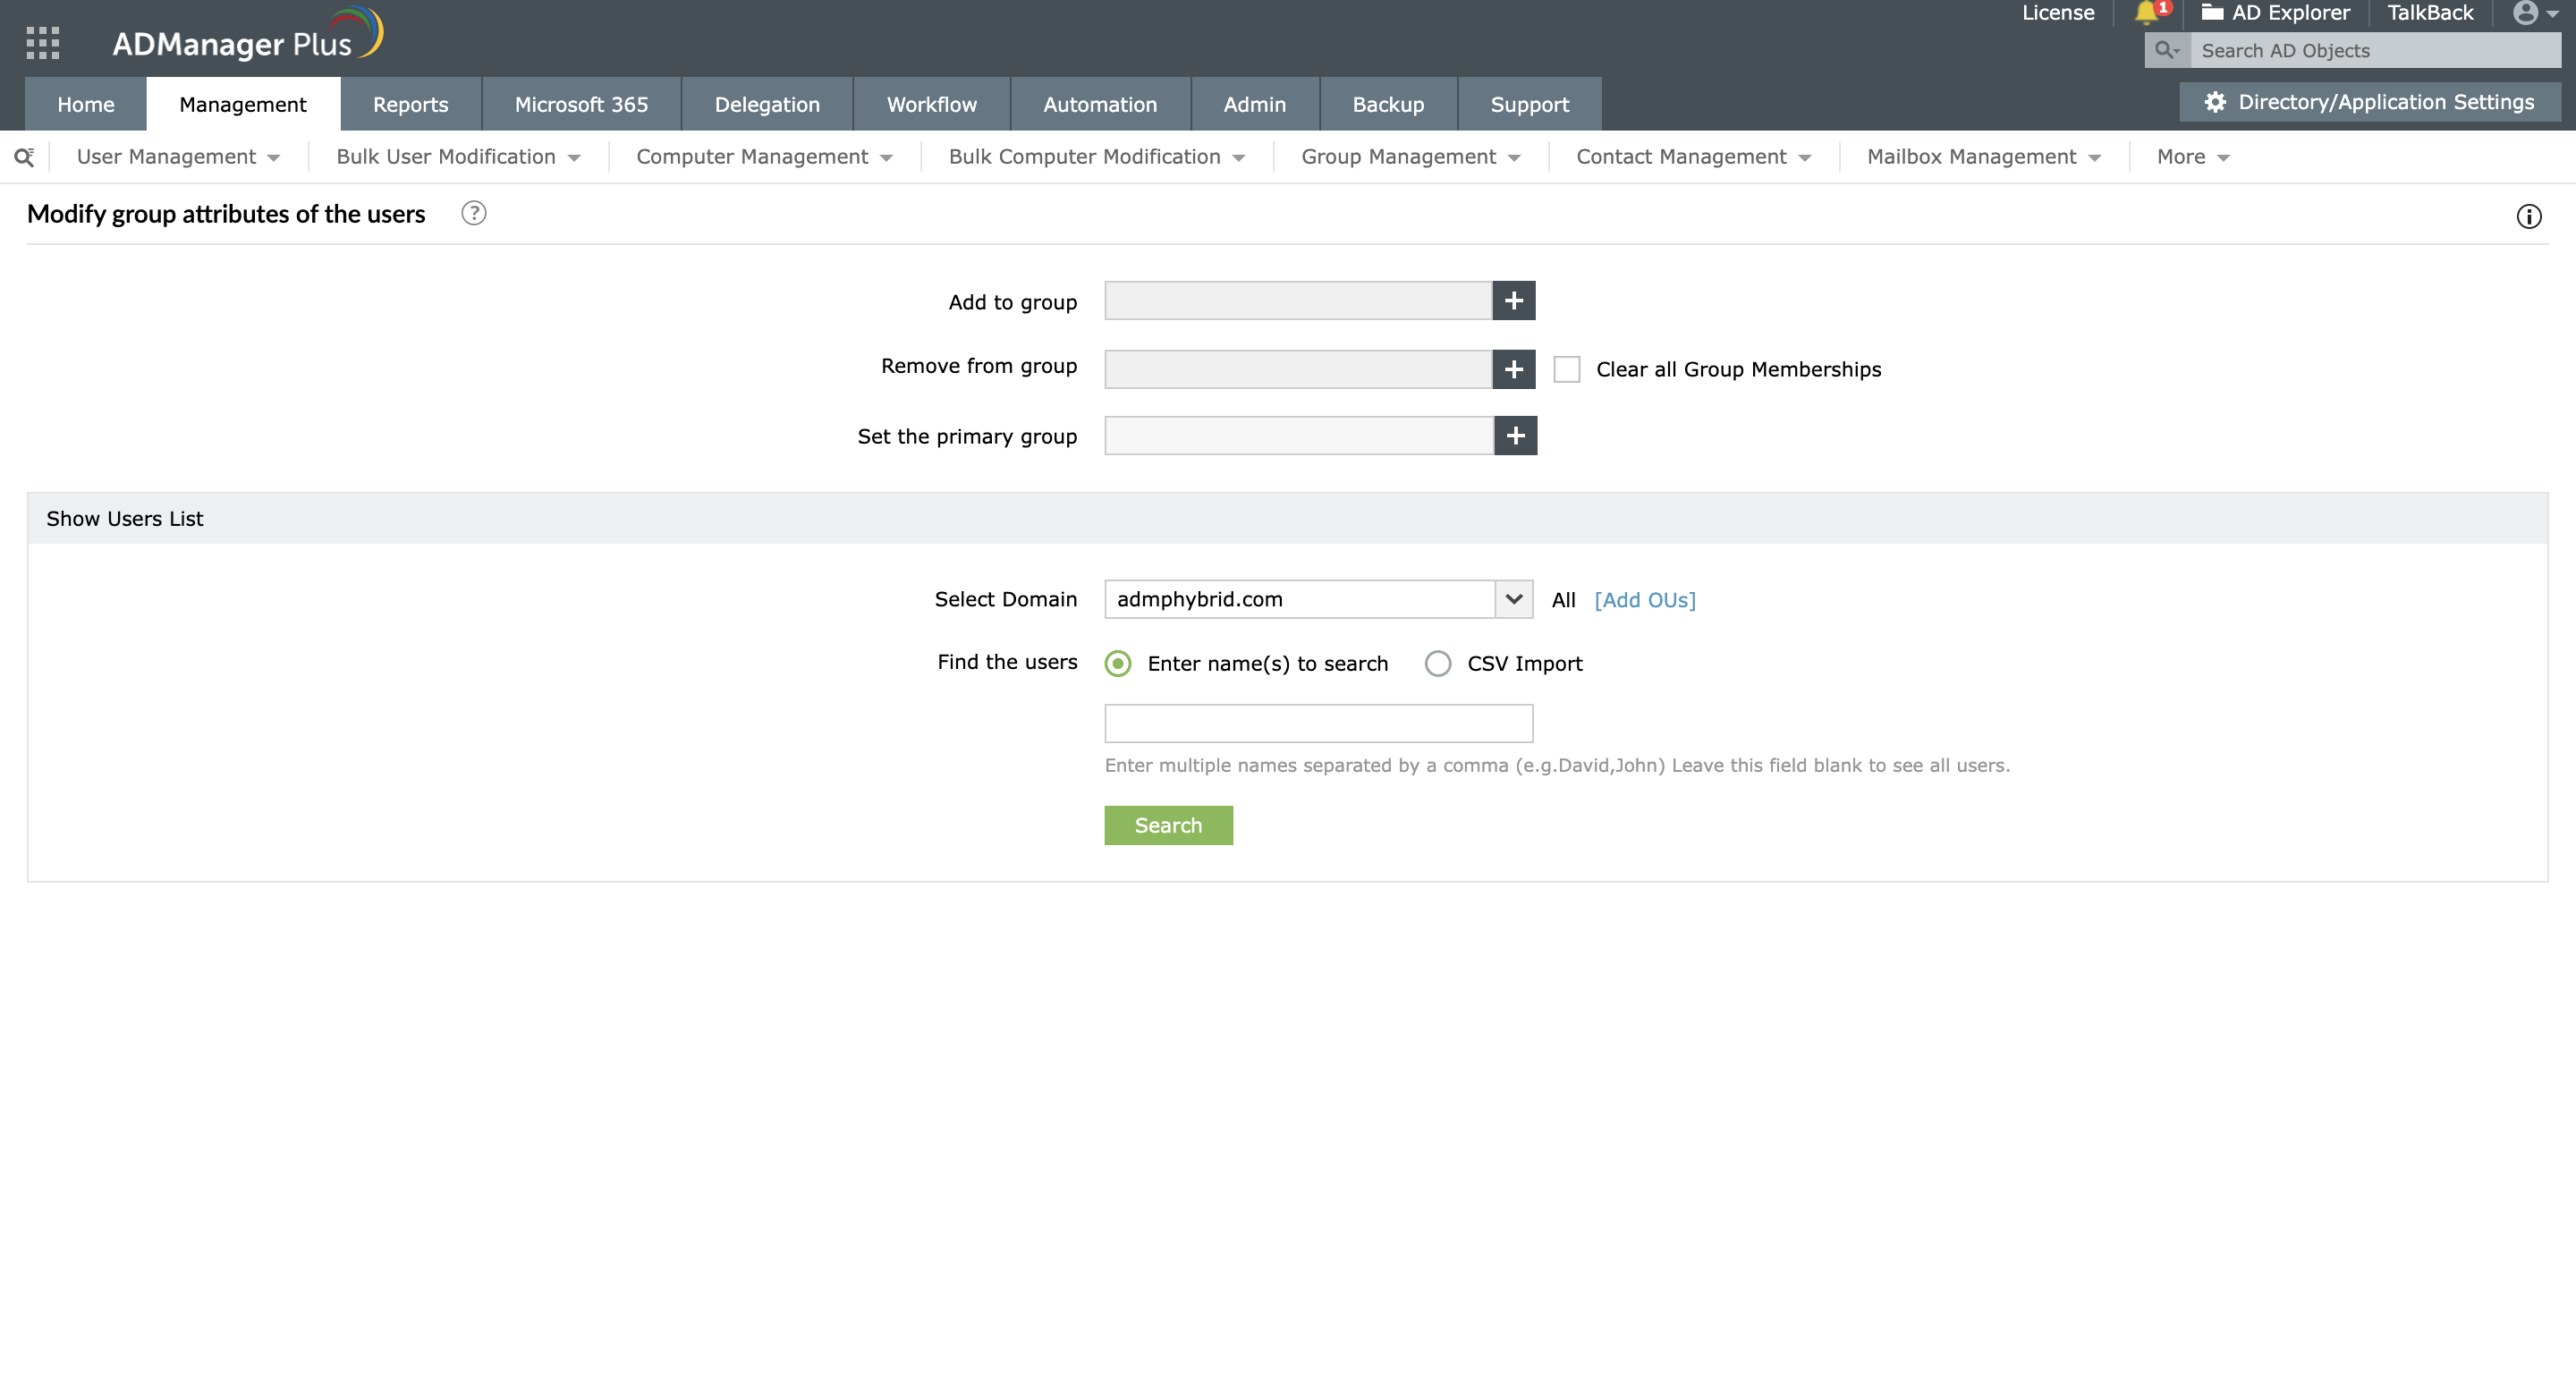
Task: Expand the Group Management menu
Action: 1410,157
